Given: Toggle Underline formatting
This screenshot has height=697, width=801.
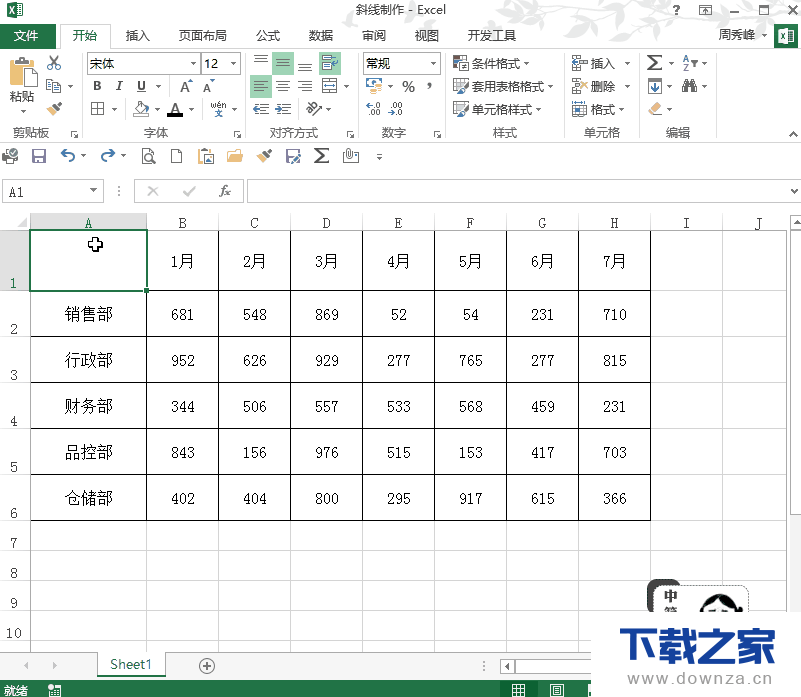Looking at the screenshot, I should [x=142, y=86].
